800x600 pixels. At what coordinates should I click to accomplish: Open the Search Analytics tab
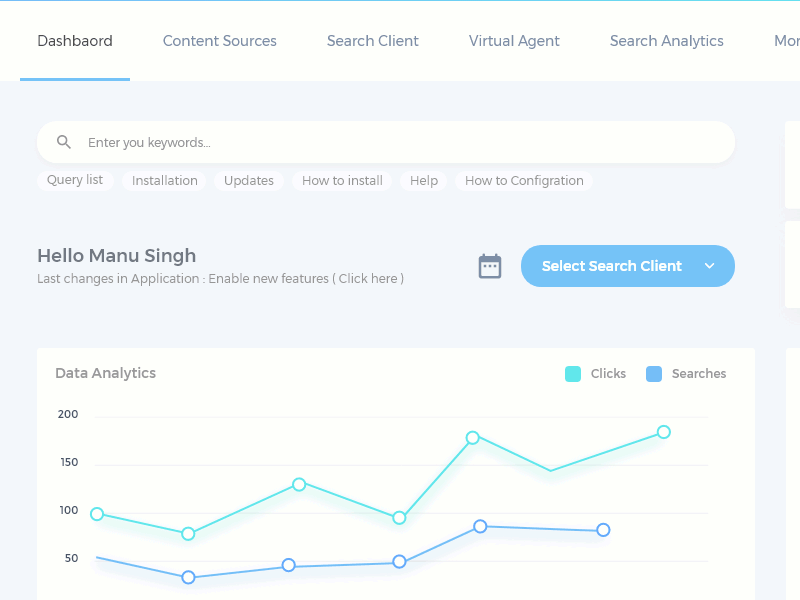pos(667,41)
